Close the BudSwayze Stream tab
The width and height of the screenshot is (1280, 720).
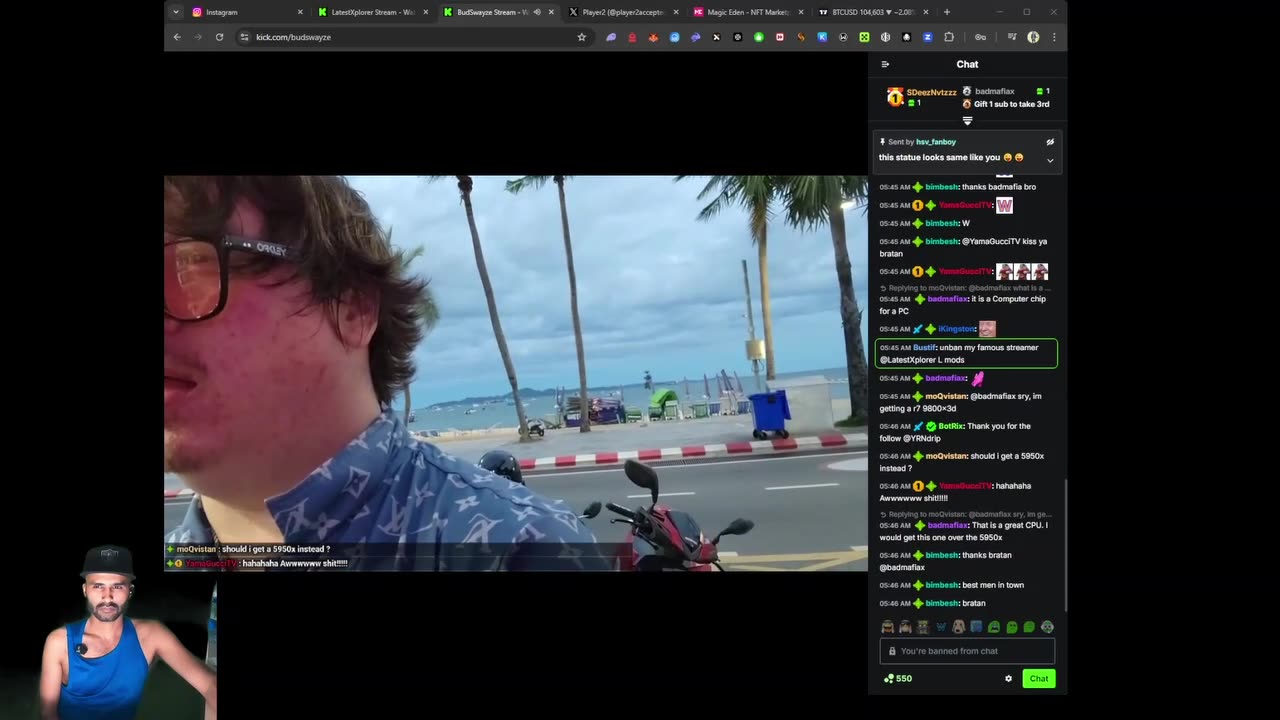(x=551, y=12)
